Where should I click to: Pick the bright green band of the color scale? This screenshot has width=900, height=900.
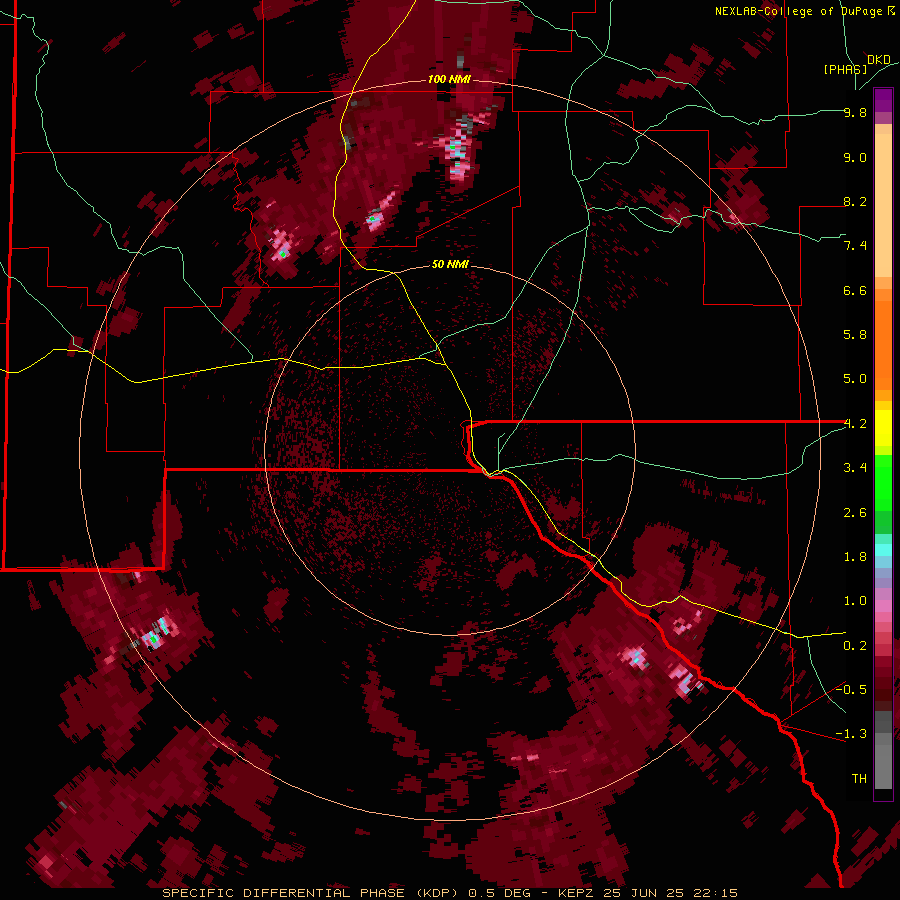pos(883,483)
